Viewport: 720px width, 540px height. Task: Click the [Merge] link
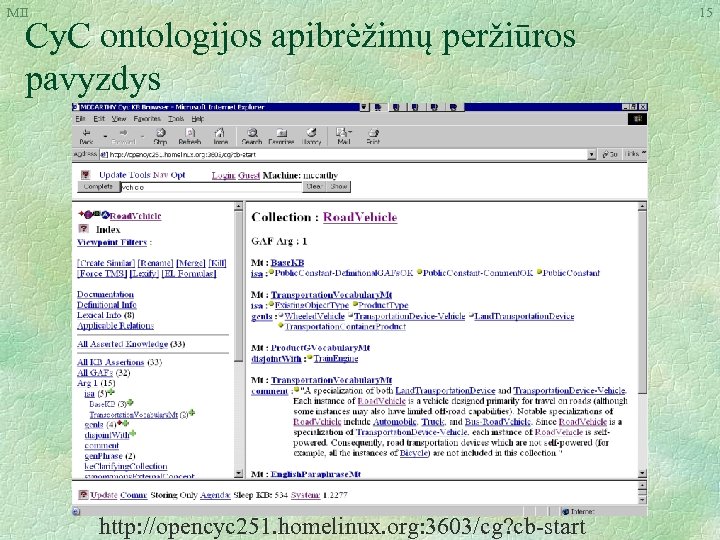click(x=191, y=263)
